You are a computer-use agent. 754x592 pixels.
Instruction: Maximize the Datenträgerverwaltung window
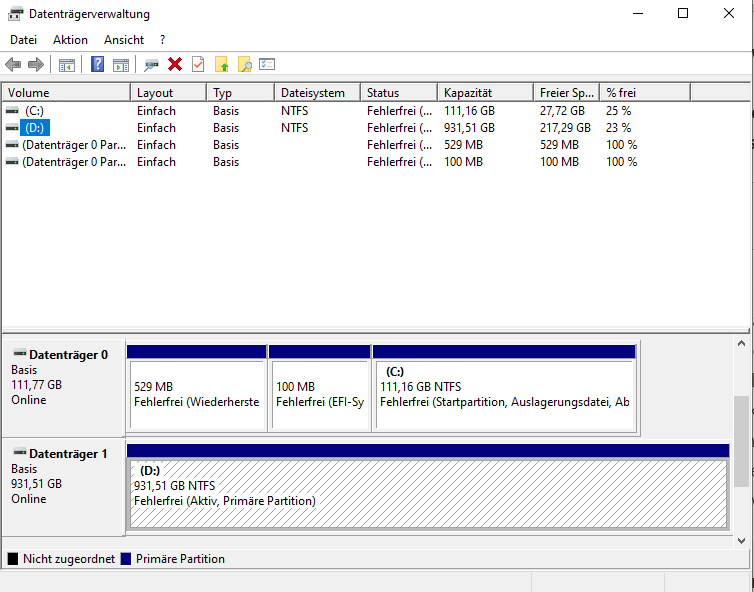click(683, 13)
